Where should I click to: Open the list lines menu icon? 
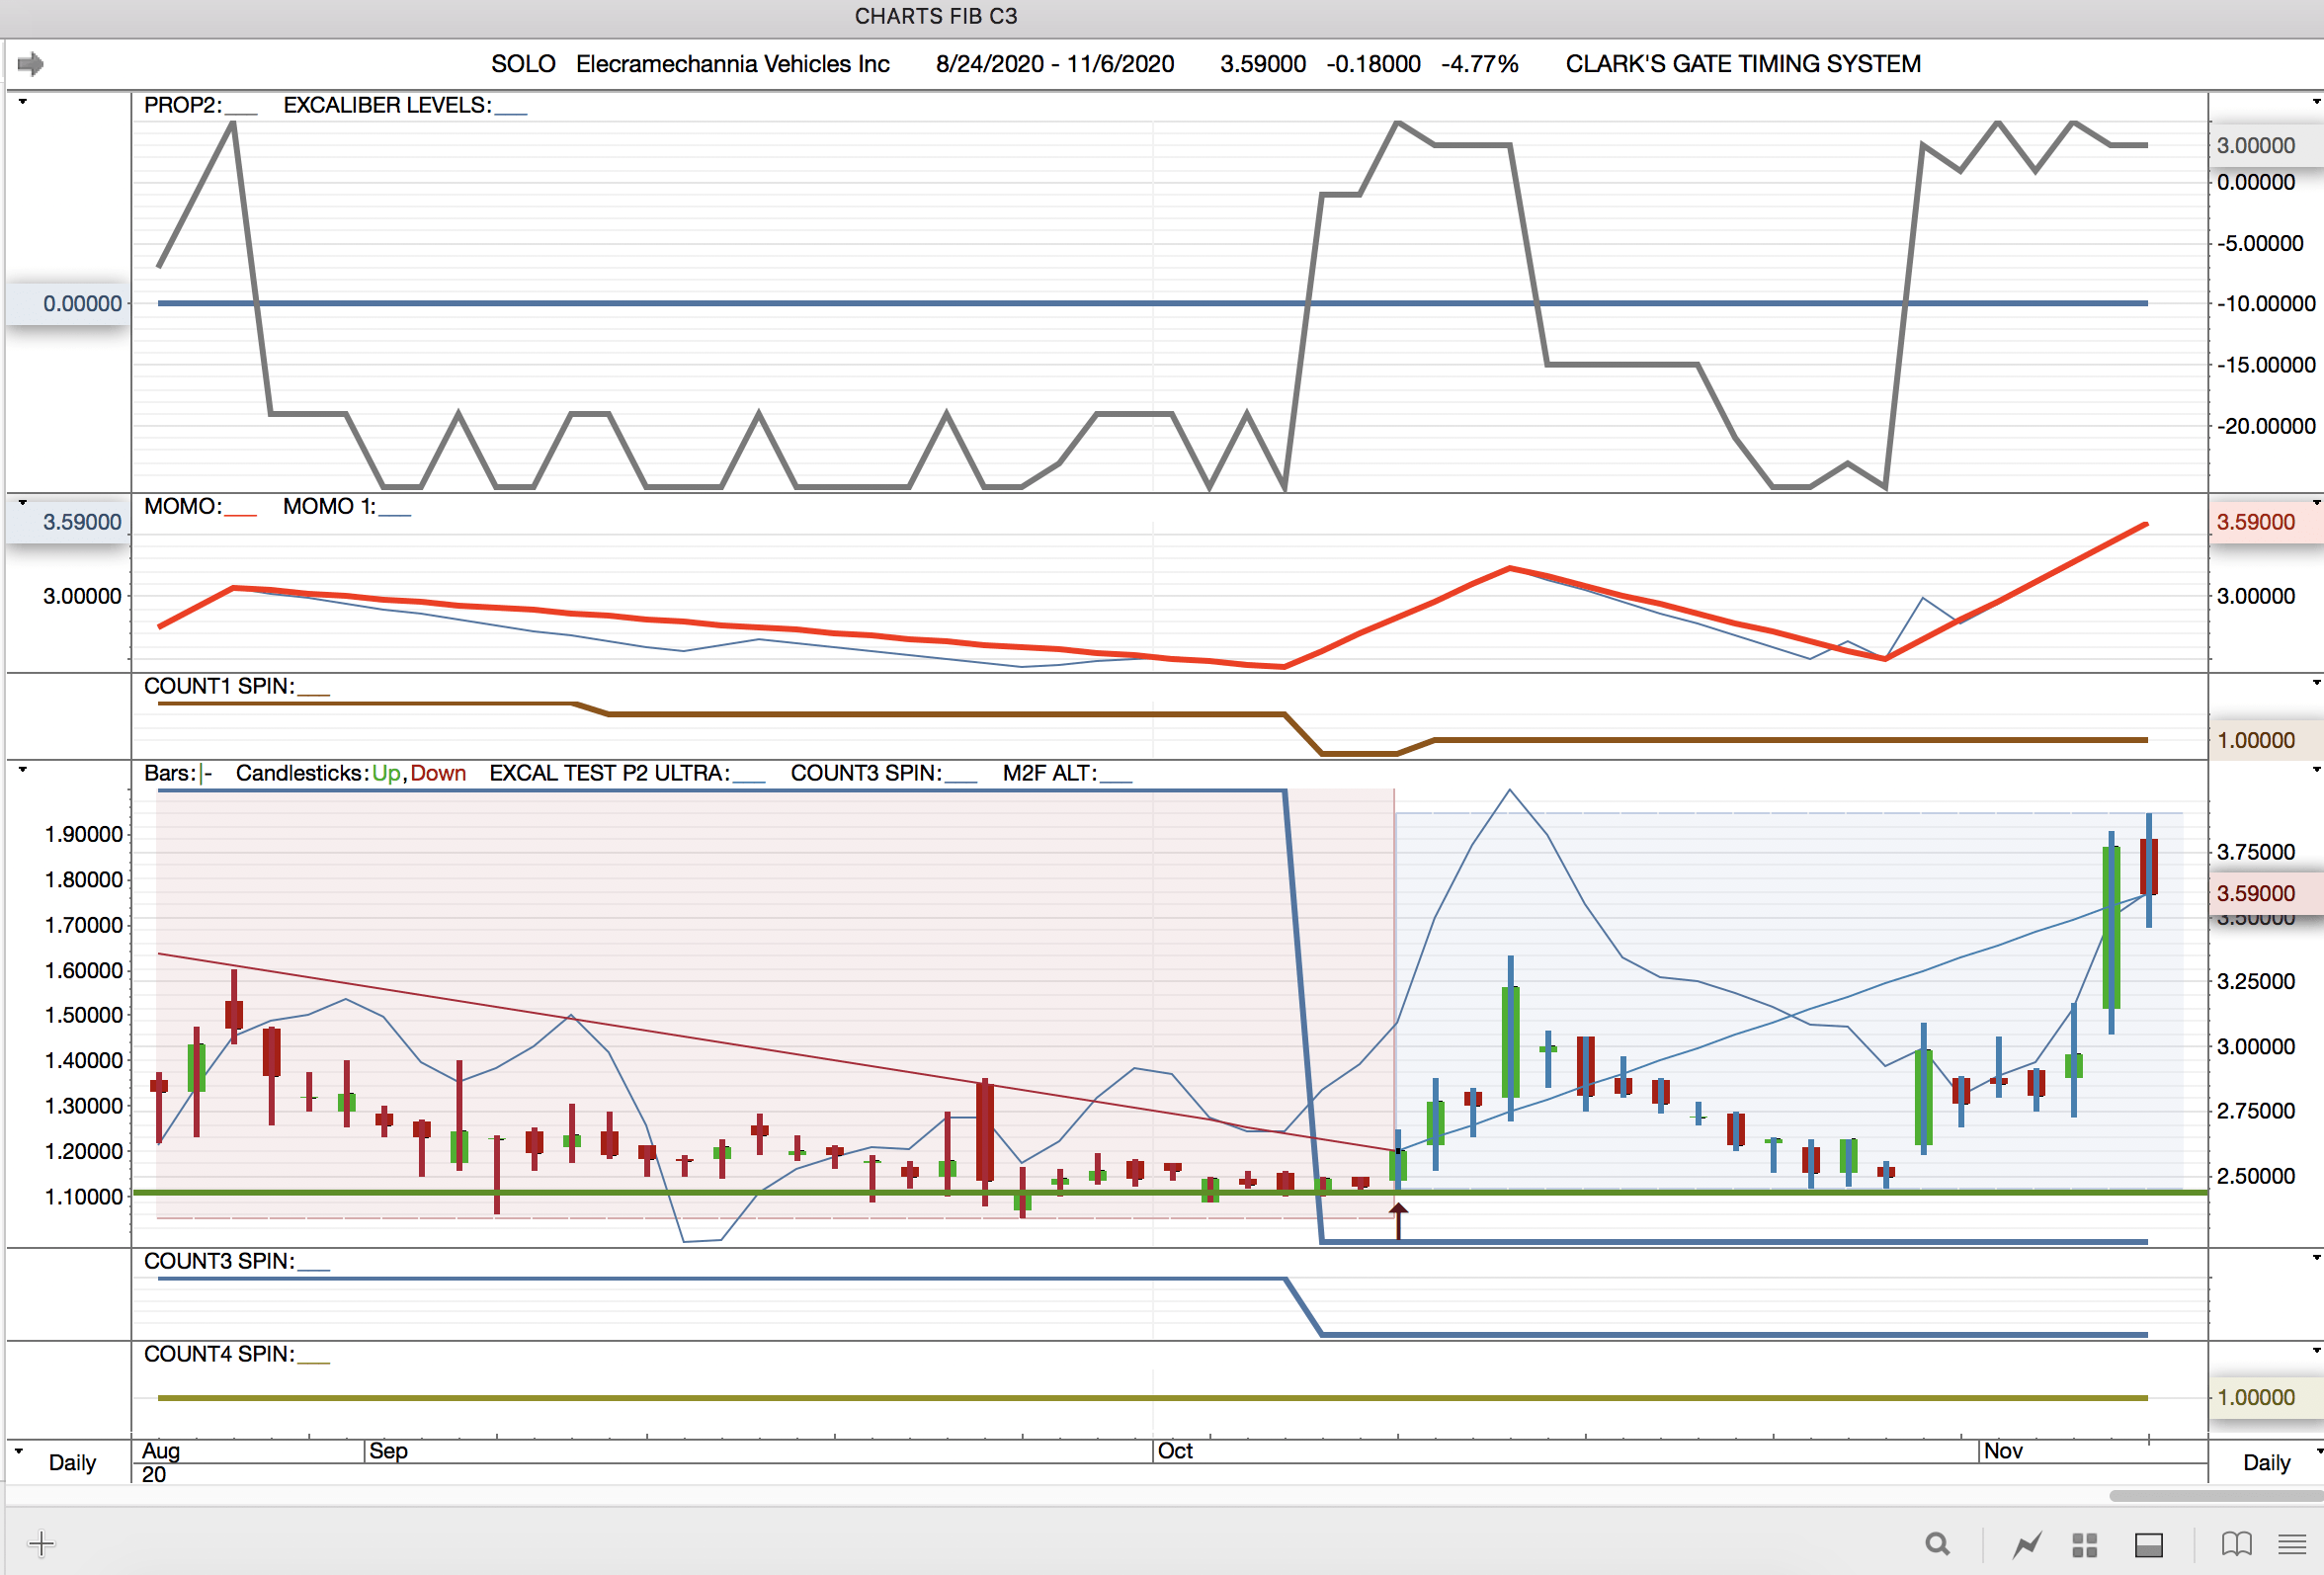coord(2292,1545)
